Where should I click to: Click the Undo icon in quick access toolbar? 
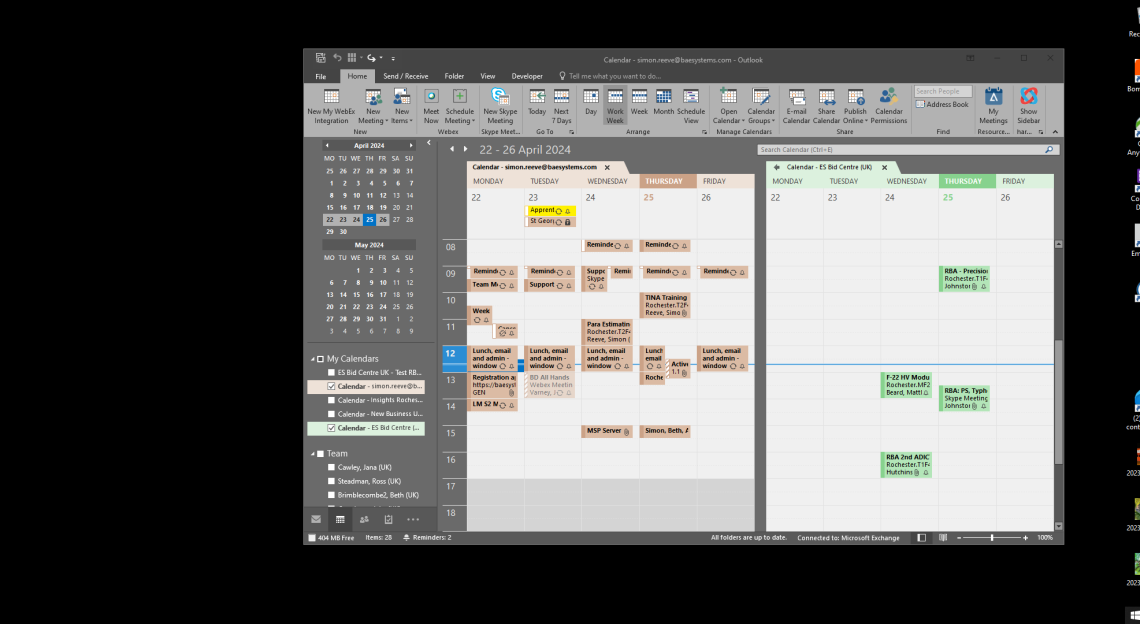(337, 57)
